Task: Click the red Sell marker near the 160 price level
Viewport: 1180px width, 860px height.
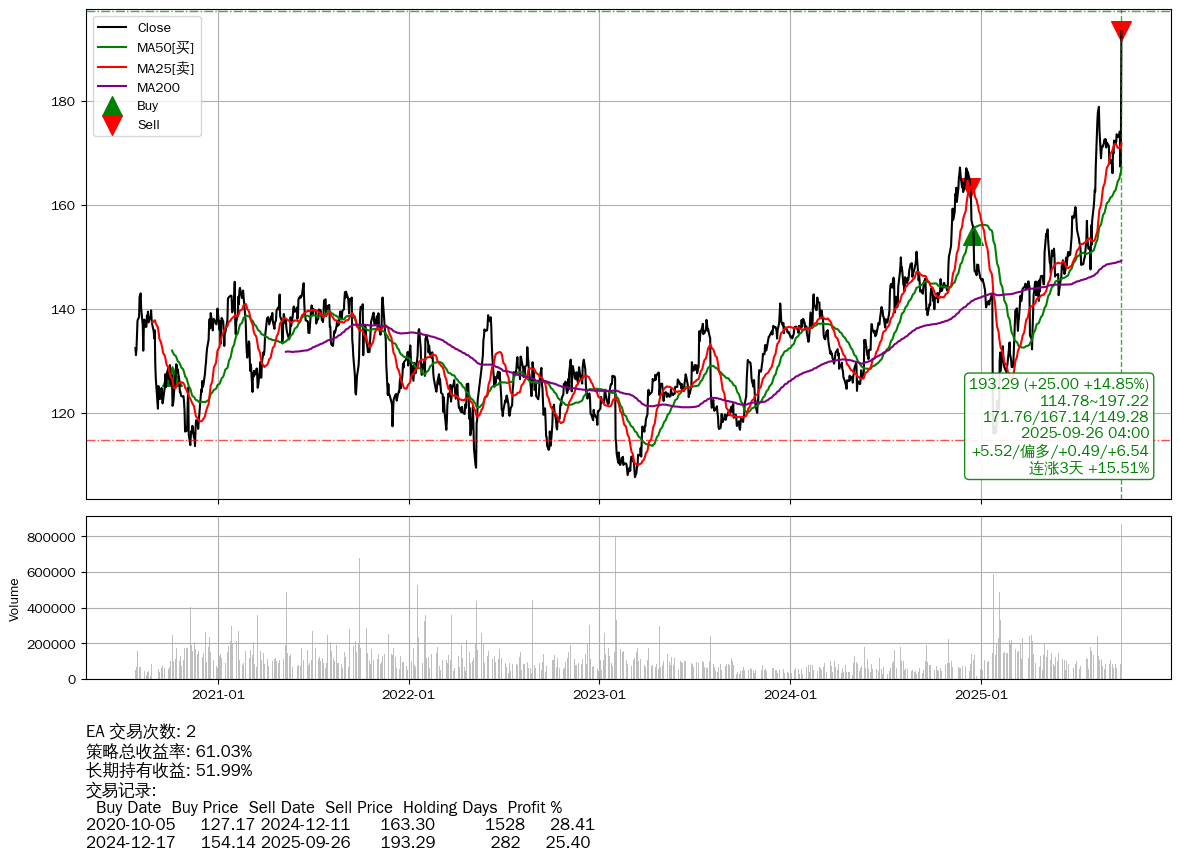Action: (x=969, y=187)
